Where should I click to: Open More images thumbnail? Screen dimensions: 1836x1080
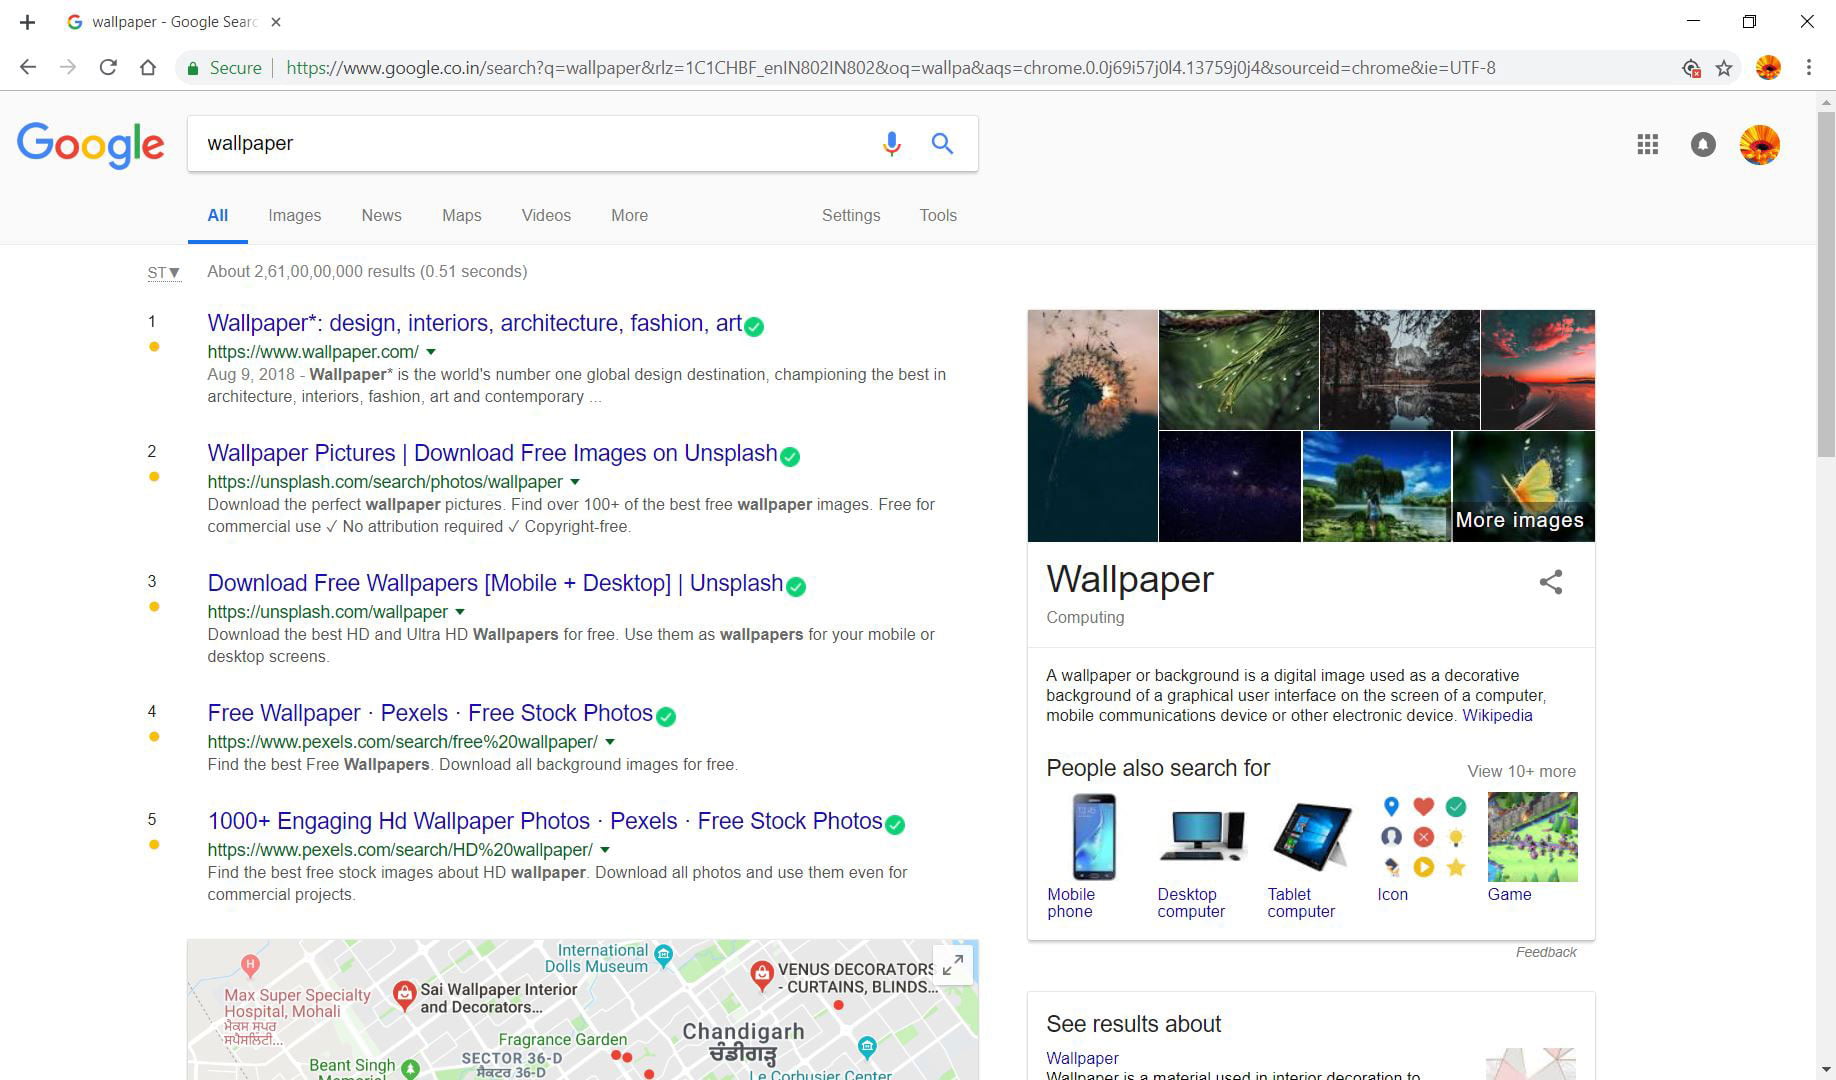pos(1523,487)
